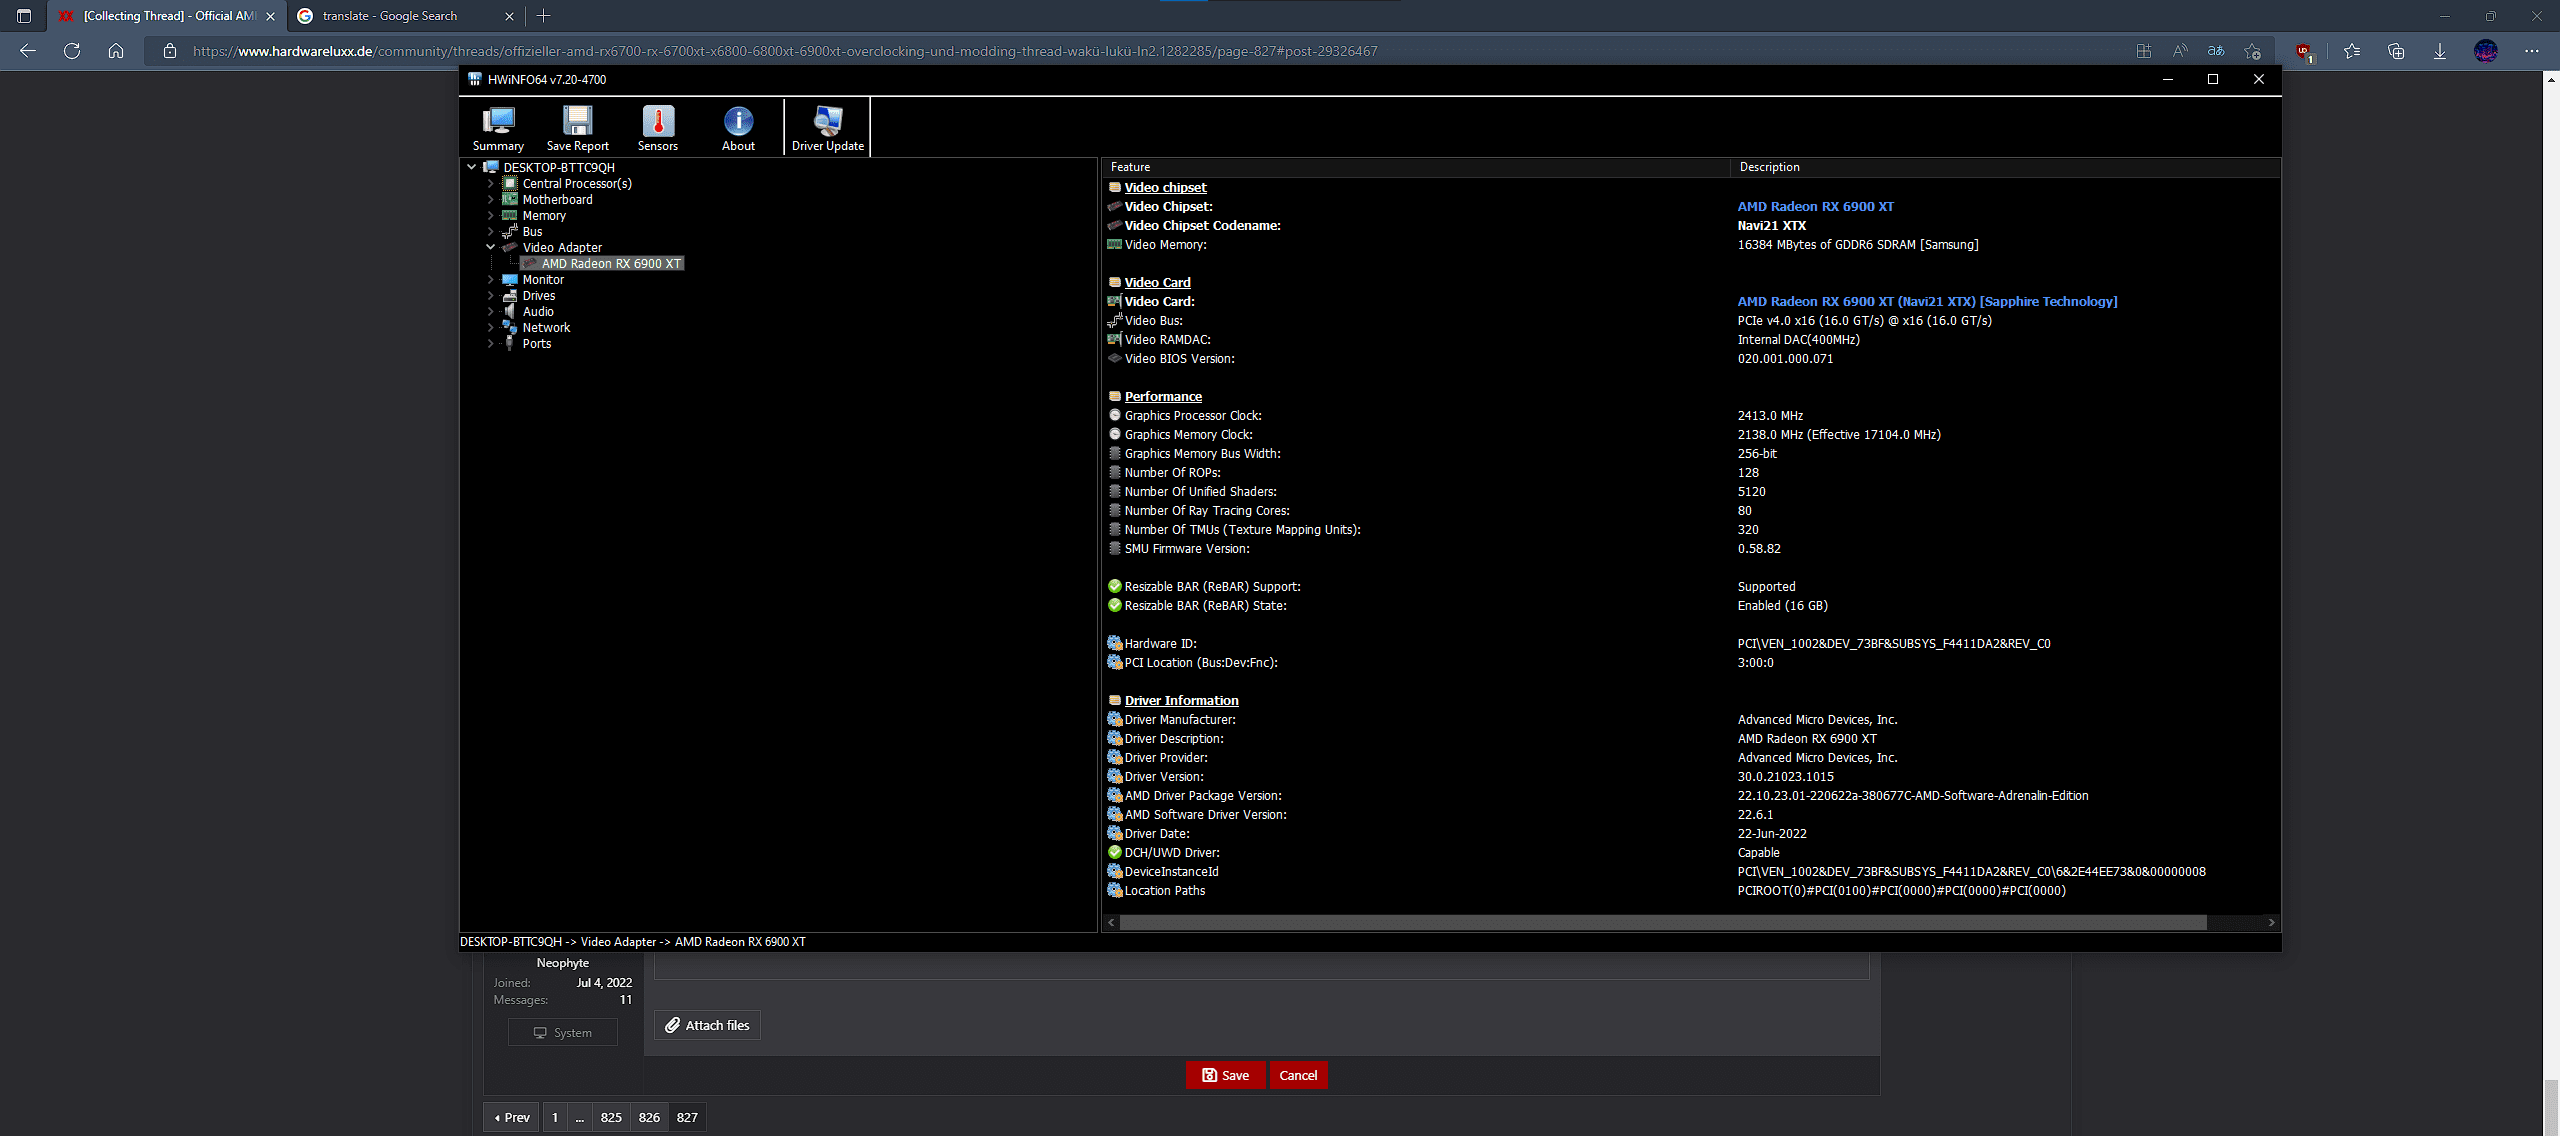Click the HWiNFO horizontal scrollbar

tap(1663, 922)
